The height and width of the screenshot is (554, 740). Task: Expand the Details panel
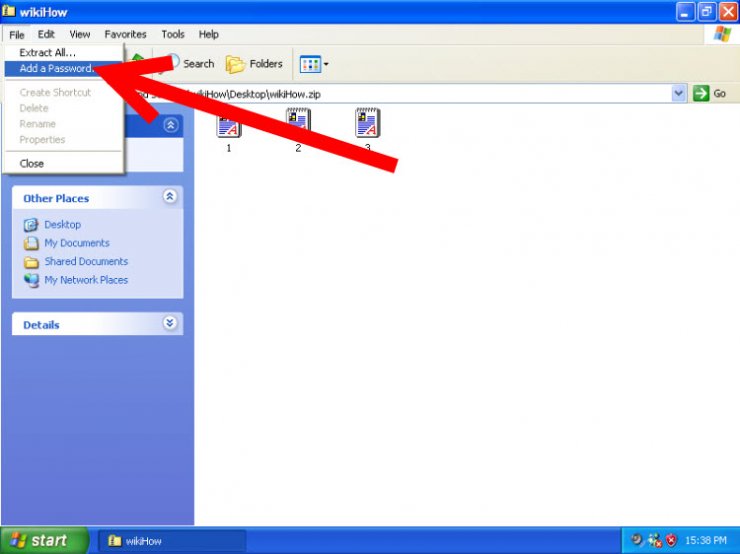[x=170, y=323]
